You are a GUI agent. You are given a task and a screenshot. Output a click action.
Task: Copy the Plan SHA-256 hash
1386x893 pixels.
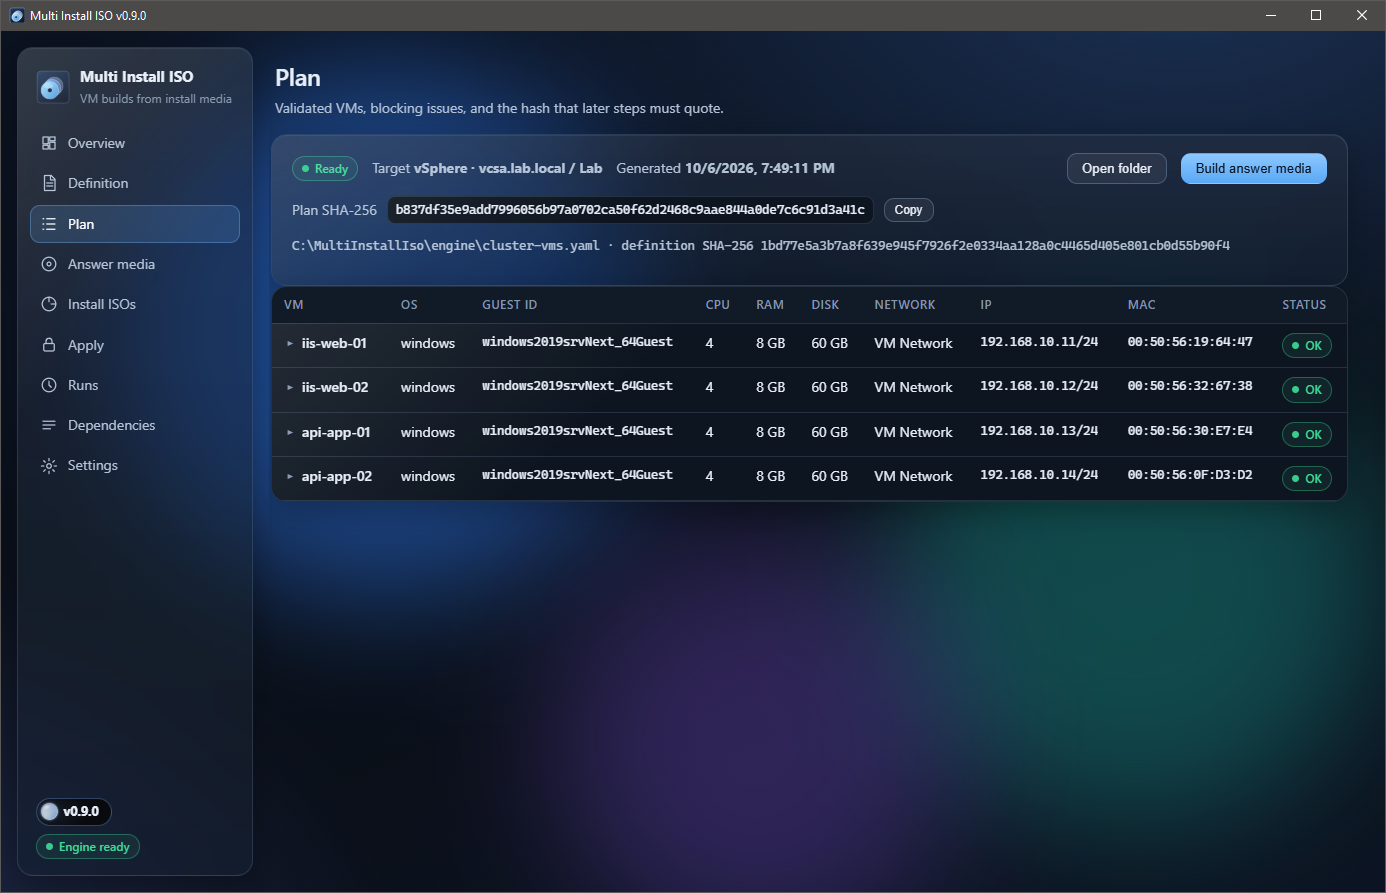pos(908,210)
